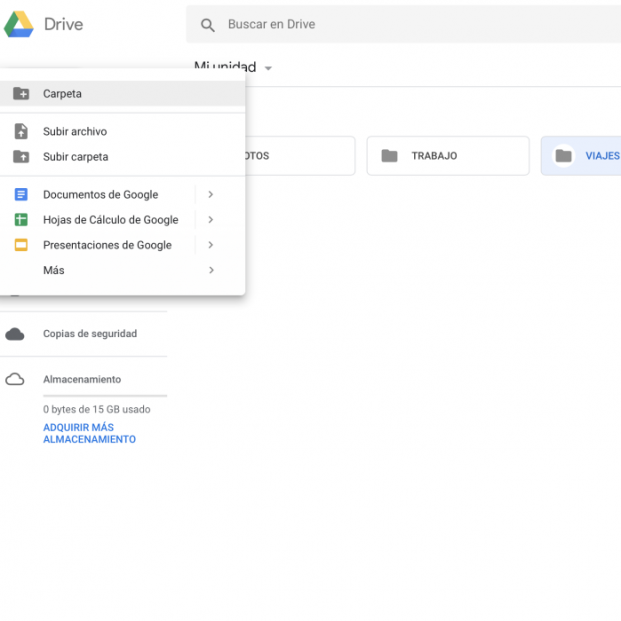Open the TRABAJO folder
The image size is (621, 621).
[447, 156]
